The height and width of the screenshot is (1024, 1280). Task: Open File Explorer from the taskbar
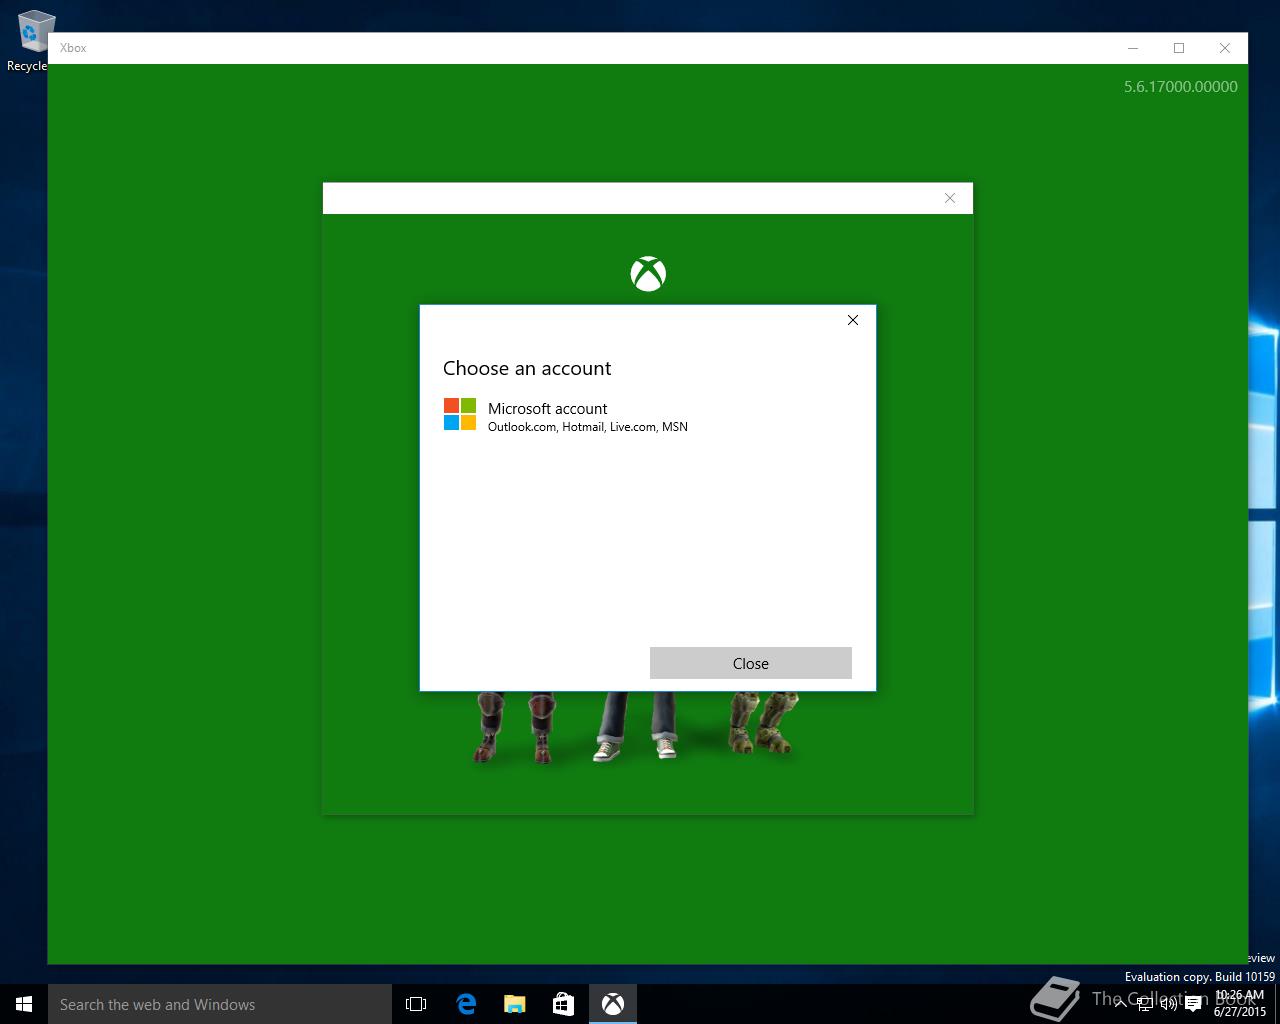(514, 1004)
